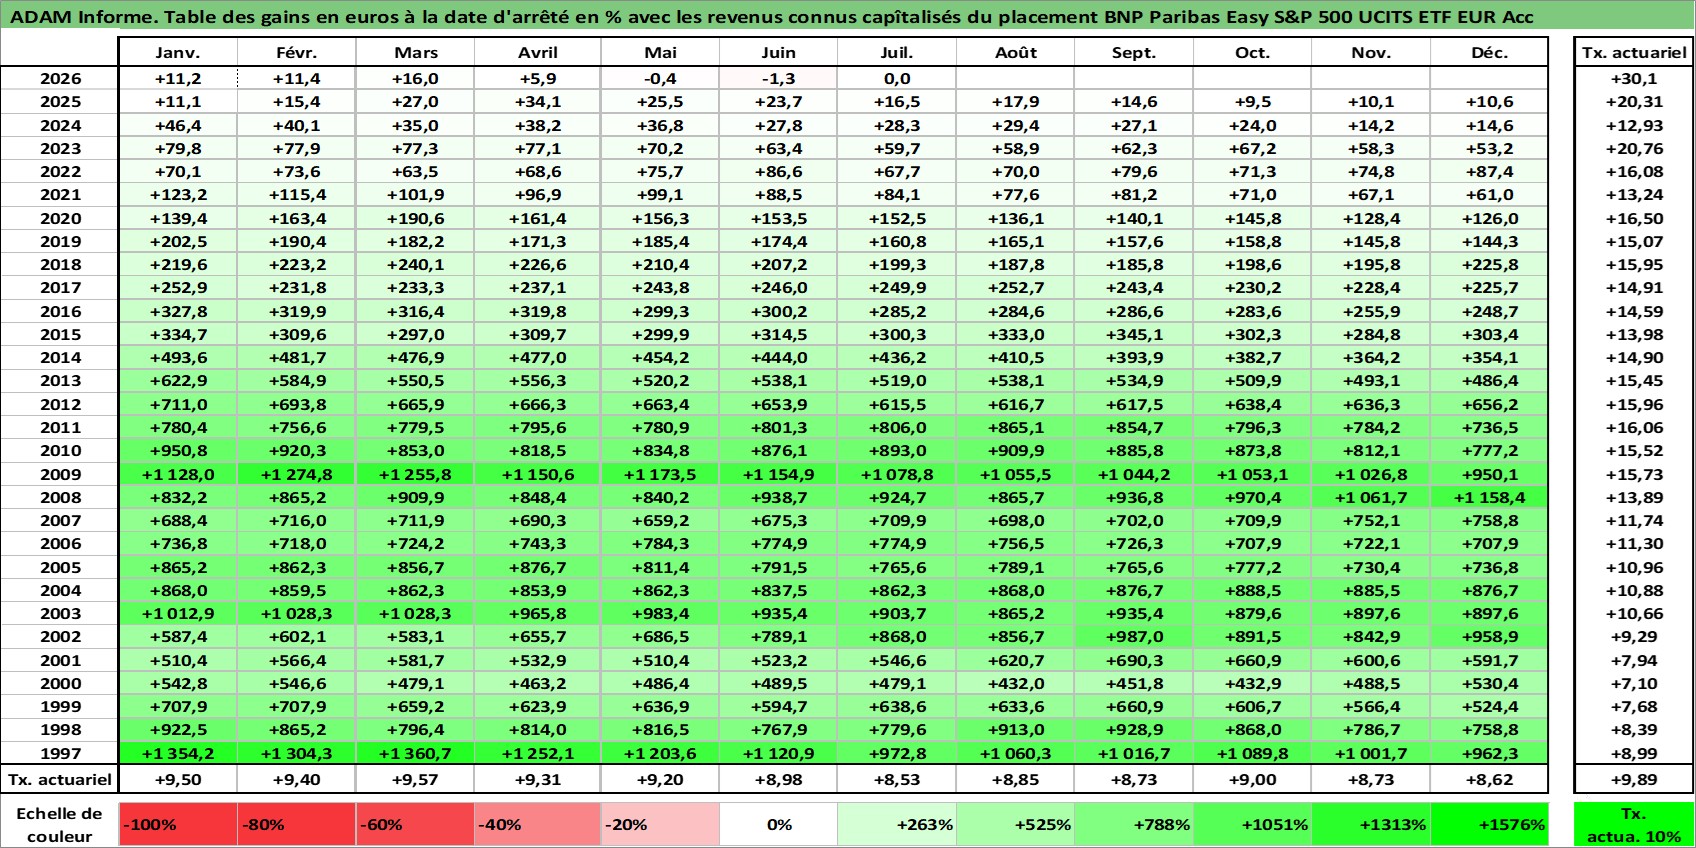Pick the +788% color scale swatch
This screenshot has width=1696, height=848.
coord(1134,824)
